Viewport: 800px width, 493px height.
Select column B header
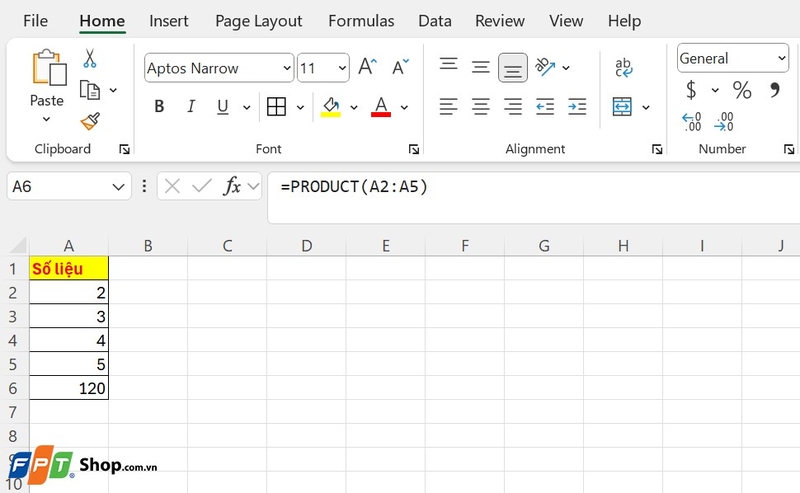(148, 246)
